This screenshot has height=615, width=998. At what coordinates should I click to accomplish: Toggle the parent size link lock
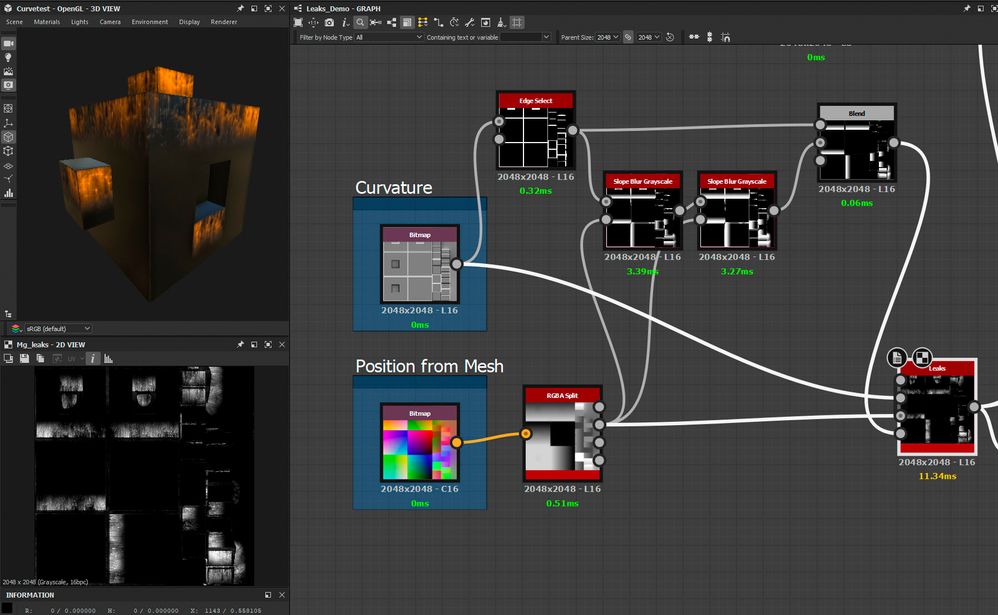(628, 37)
